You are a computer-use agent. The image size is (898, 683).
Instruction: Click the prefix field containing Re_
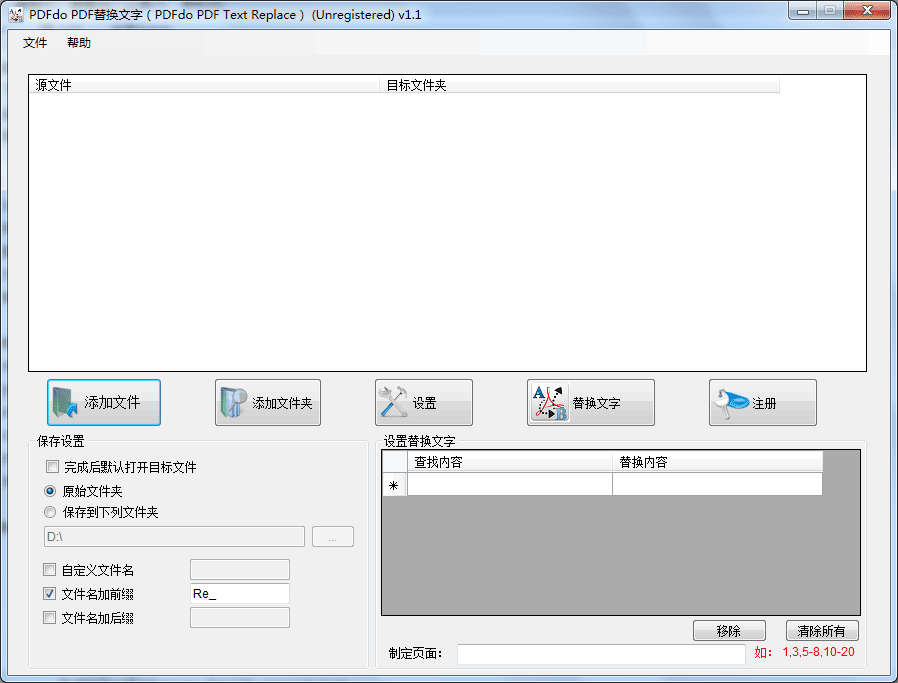pos(240,594)
